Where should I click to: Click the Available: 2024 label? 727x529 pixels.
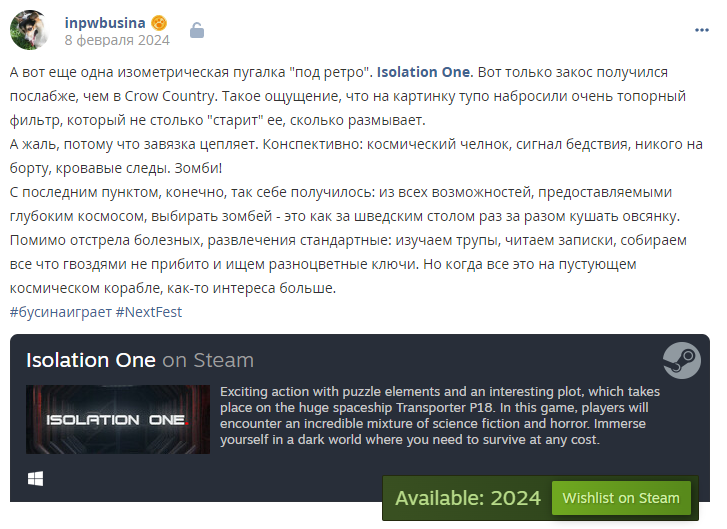point(468,498)
